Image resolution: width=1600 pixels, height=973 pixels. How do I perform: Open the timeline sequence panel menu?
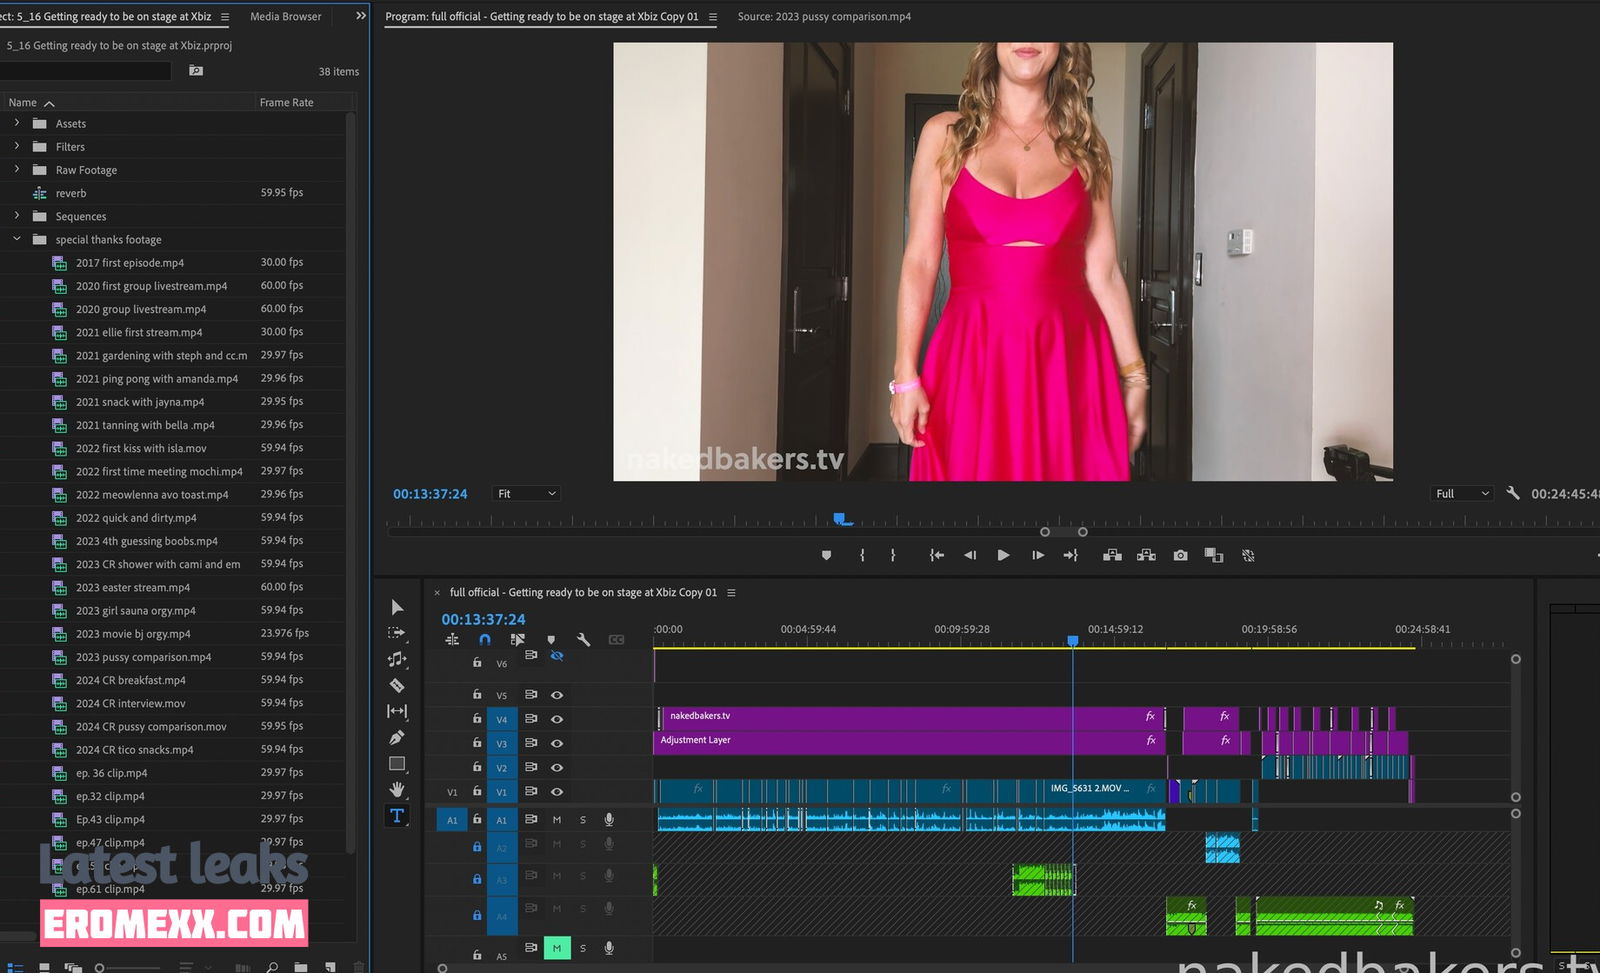pos(731,593)
